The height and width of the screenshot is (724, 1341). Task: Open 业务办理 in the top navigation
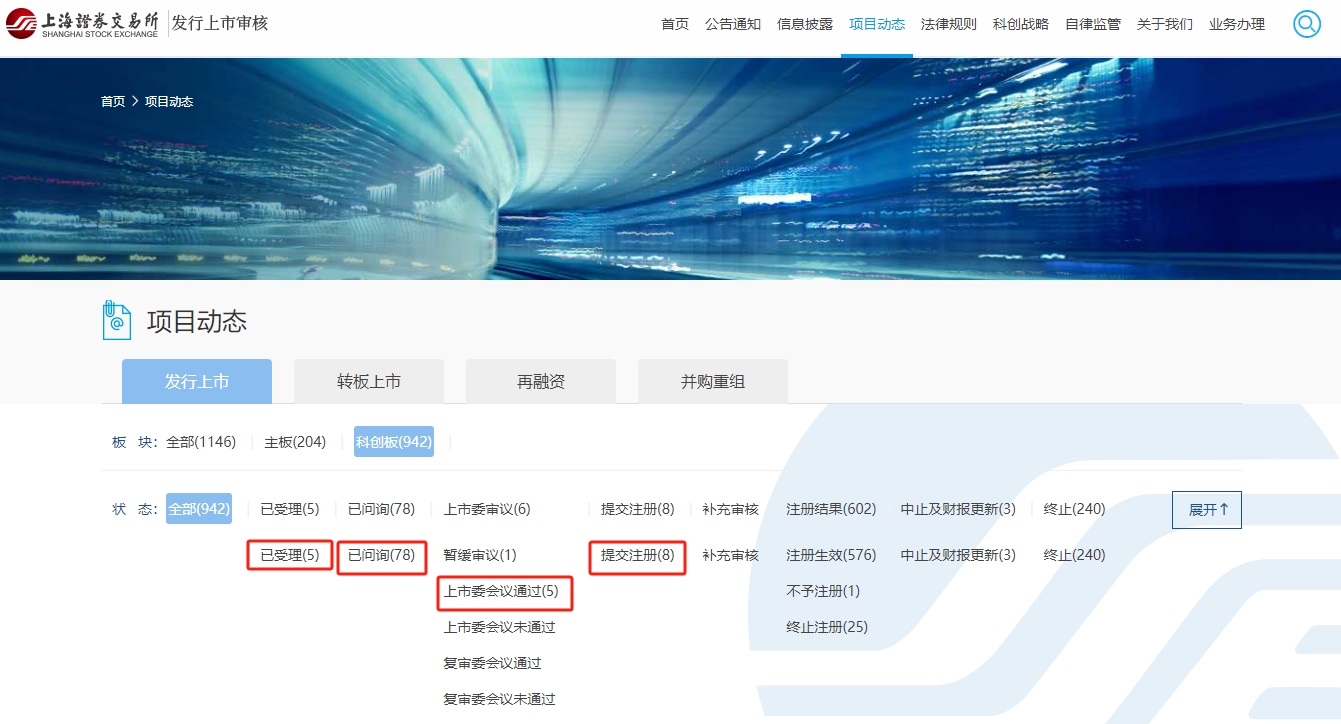point(1237,24)
